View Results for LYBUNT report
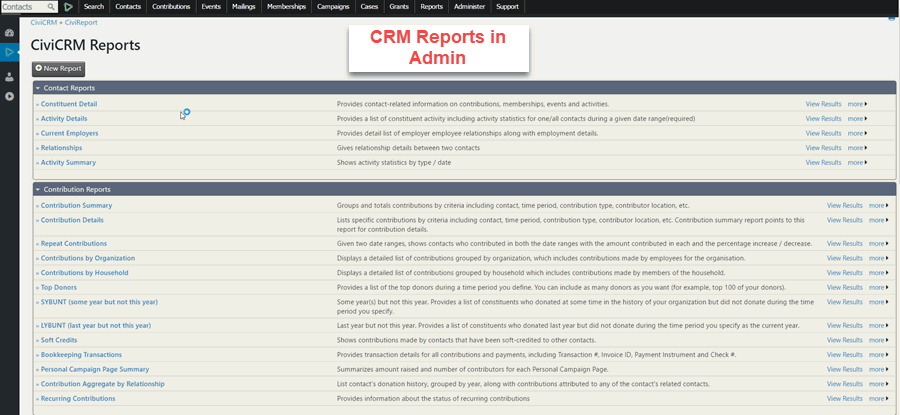900x415 pixels. point(844,325)
